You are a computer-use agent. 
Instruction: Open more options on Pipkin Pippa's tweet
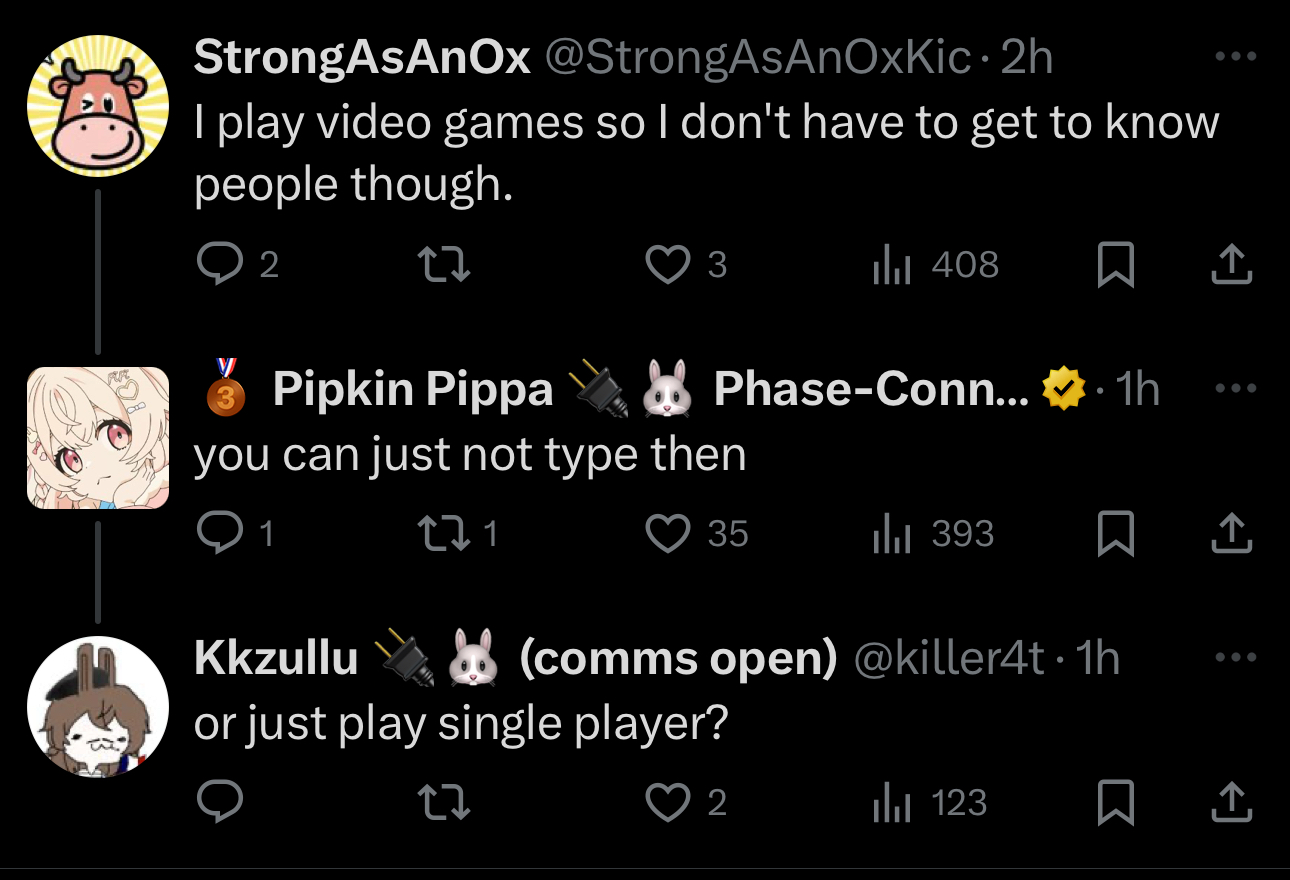coord(1235,388)
